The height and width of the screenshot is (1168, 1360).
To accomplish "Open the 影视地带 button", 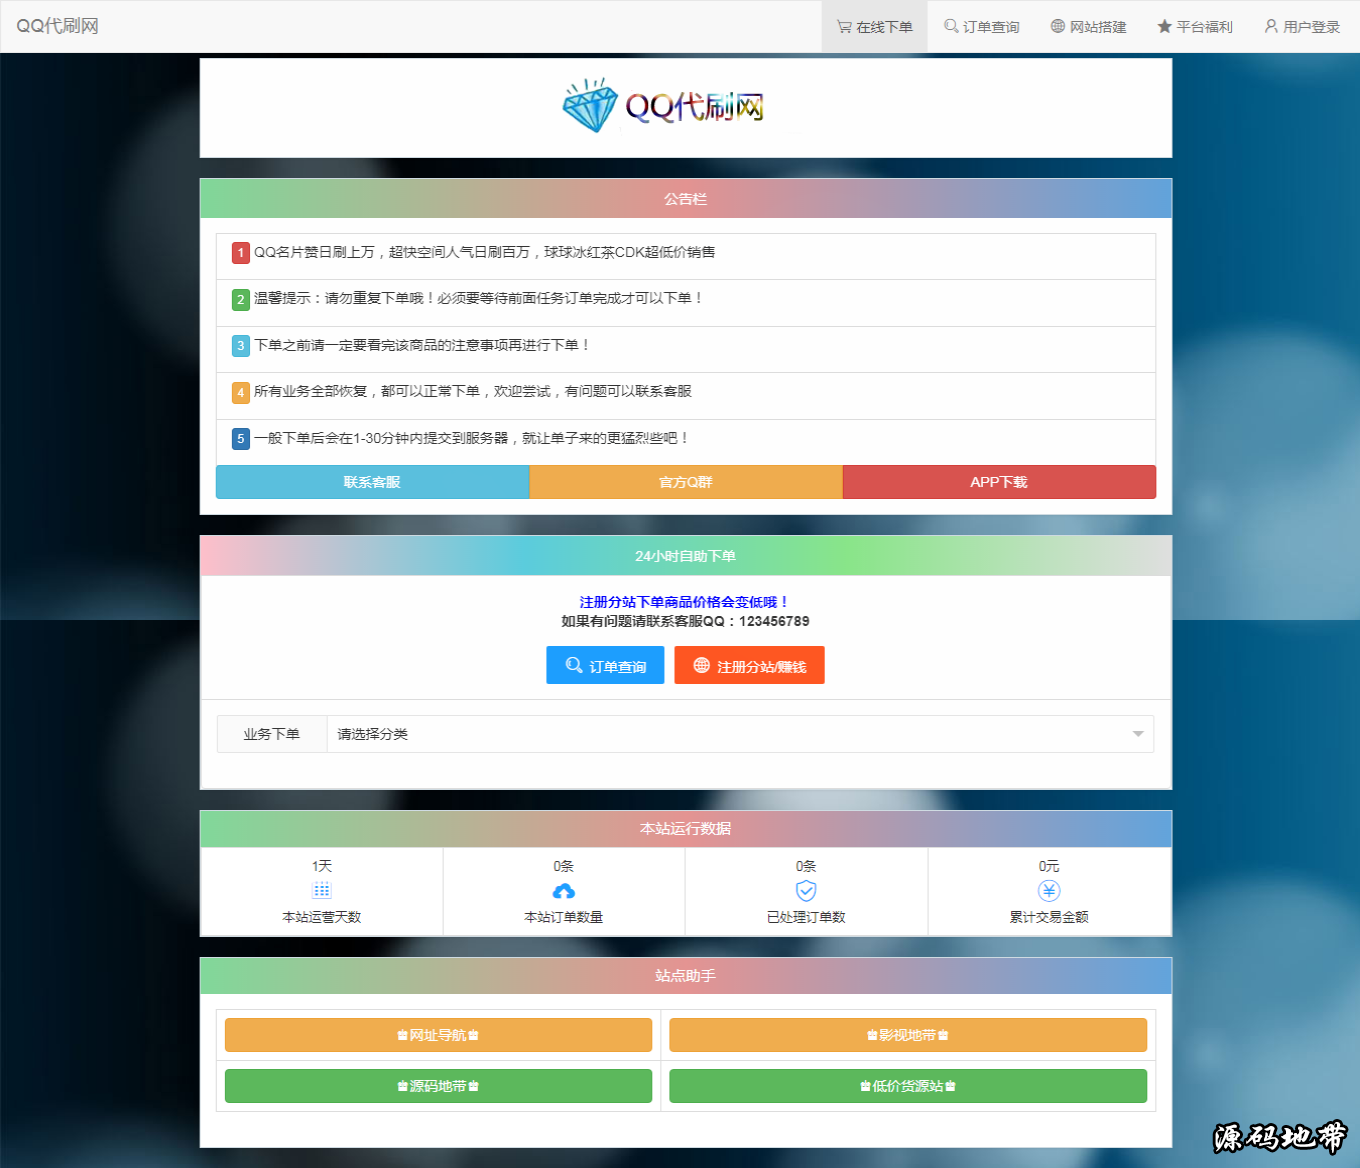I will coord(908,1035).
